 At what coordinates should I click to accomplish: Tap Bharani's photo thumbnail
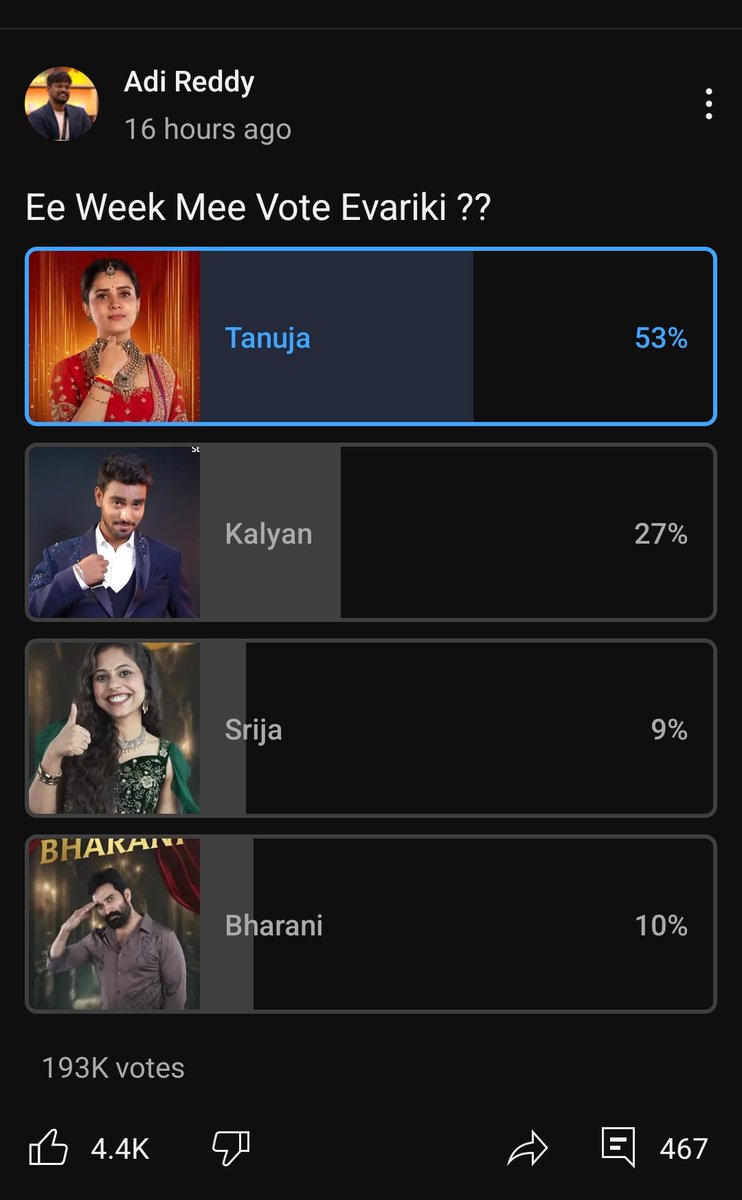114,924
